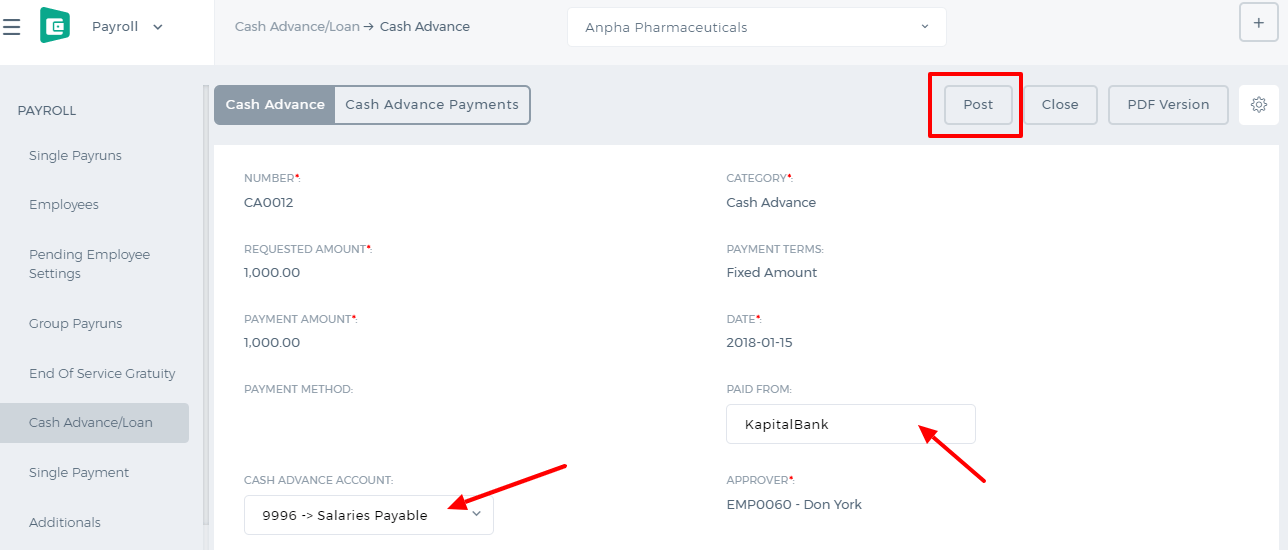Click the Close button
The height and width of the screenshot is (550, 1288).
click(1060, 105)
